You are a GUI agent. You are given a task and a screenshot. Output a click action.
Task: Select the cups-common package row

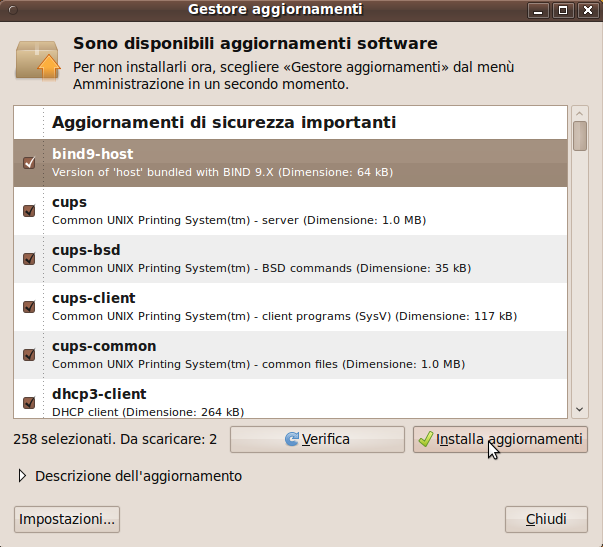click(290, 355)
